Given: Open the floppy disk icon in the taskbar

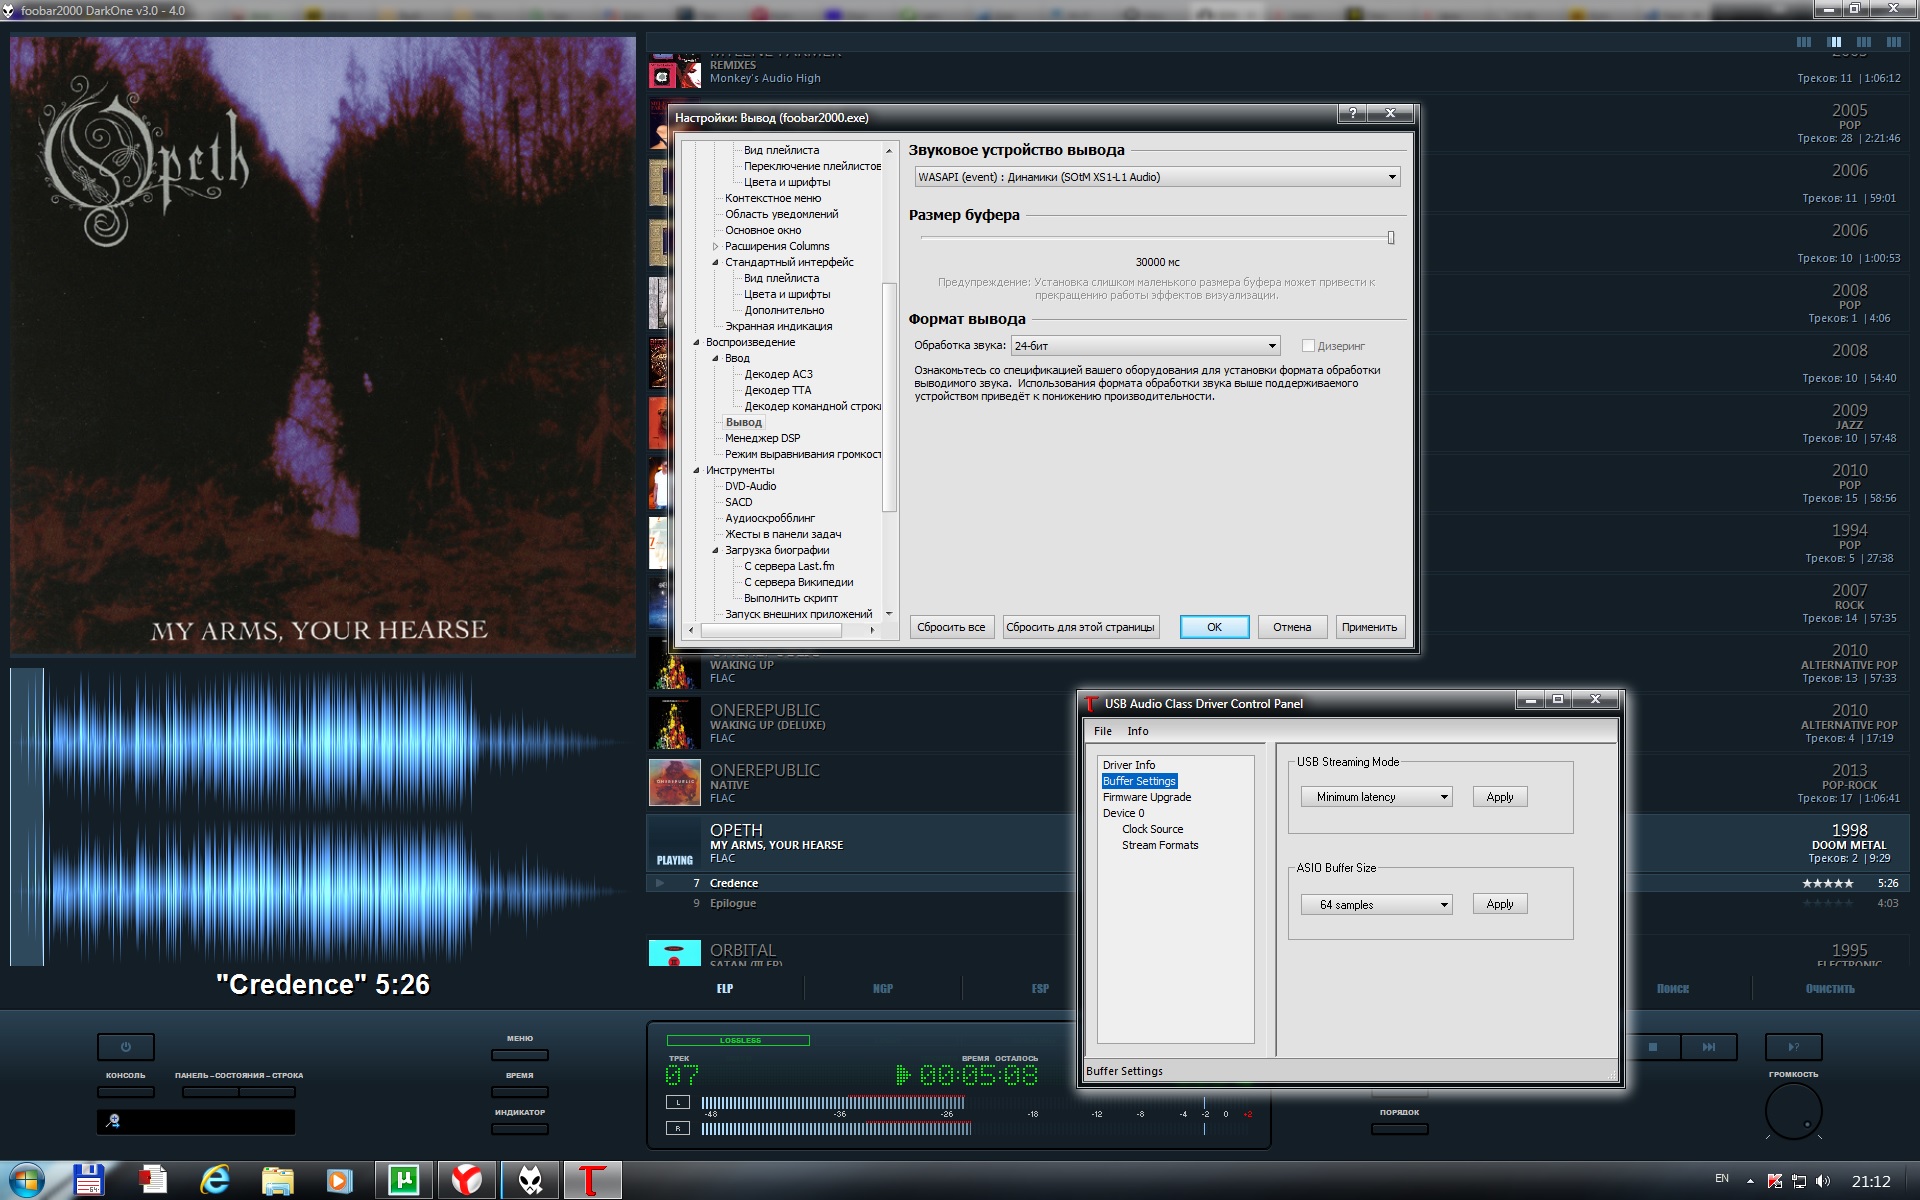Looking at the screenshot, I should coord(89,1180).
